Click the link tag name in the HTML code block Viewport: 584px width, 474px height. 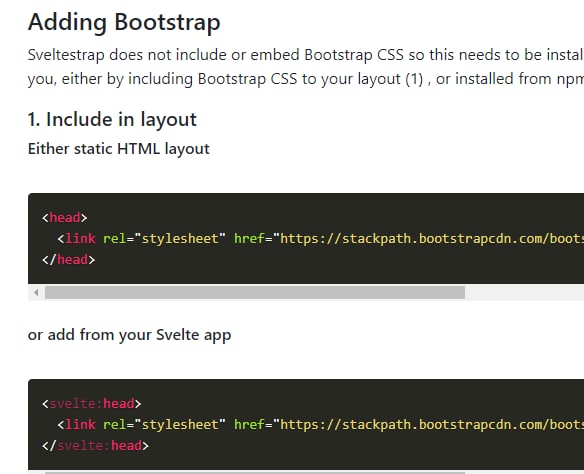point(80,238)
